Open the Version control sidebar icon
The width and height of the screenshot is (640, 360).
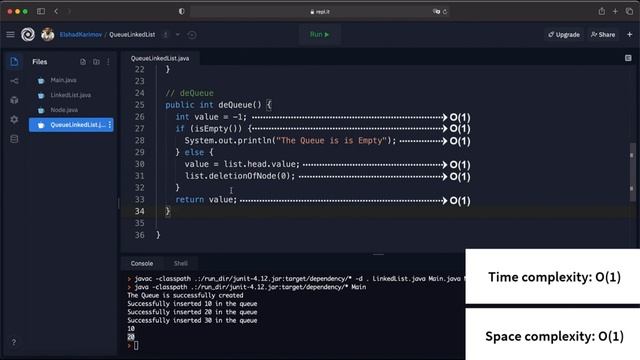click(14, 81)
